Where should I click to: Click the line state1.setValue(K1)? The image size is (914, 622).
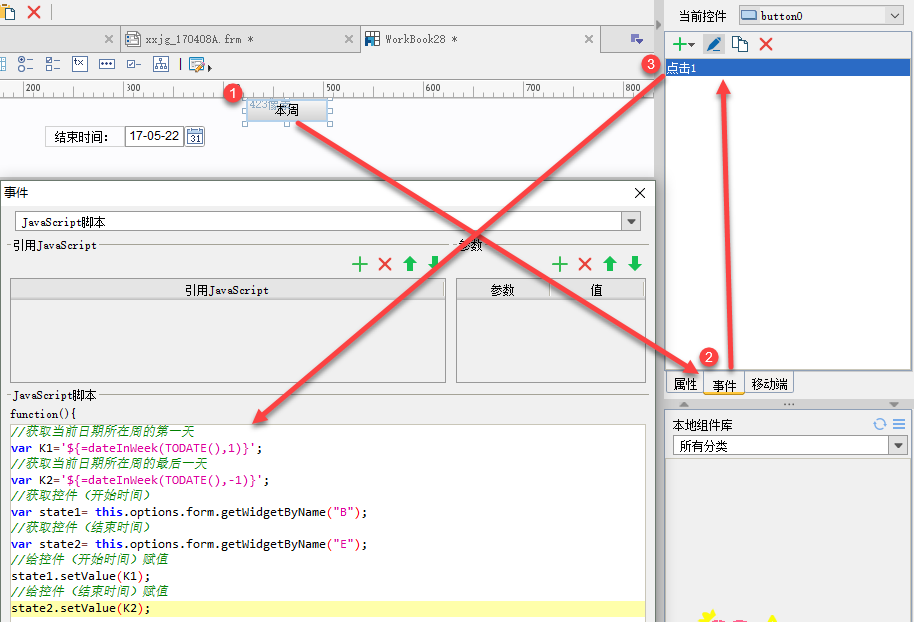click(80, 576)
